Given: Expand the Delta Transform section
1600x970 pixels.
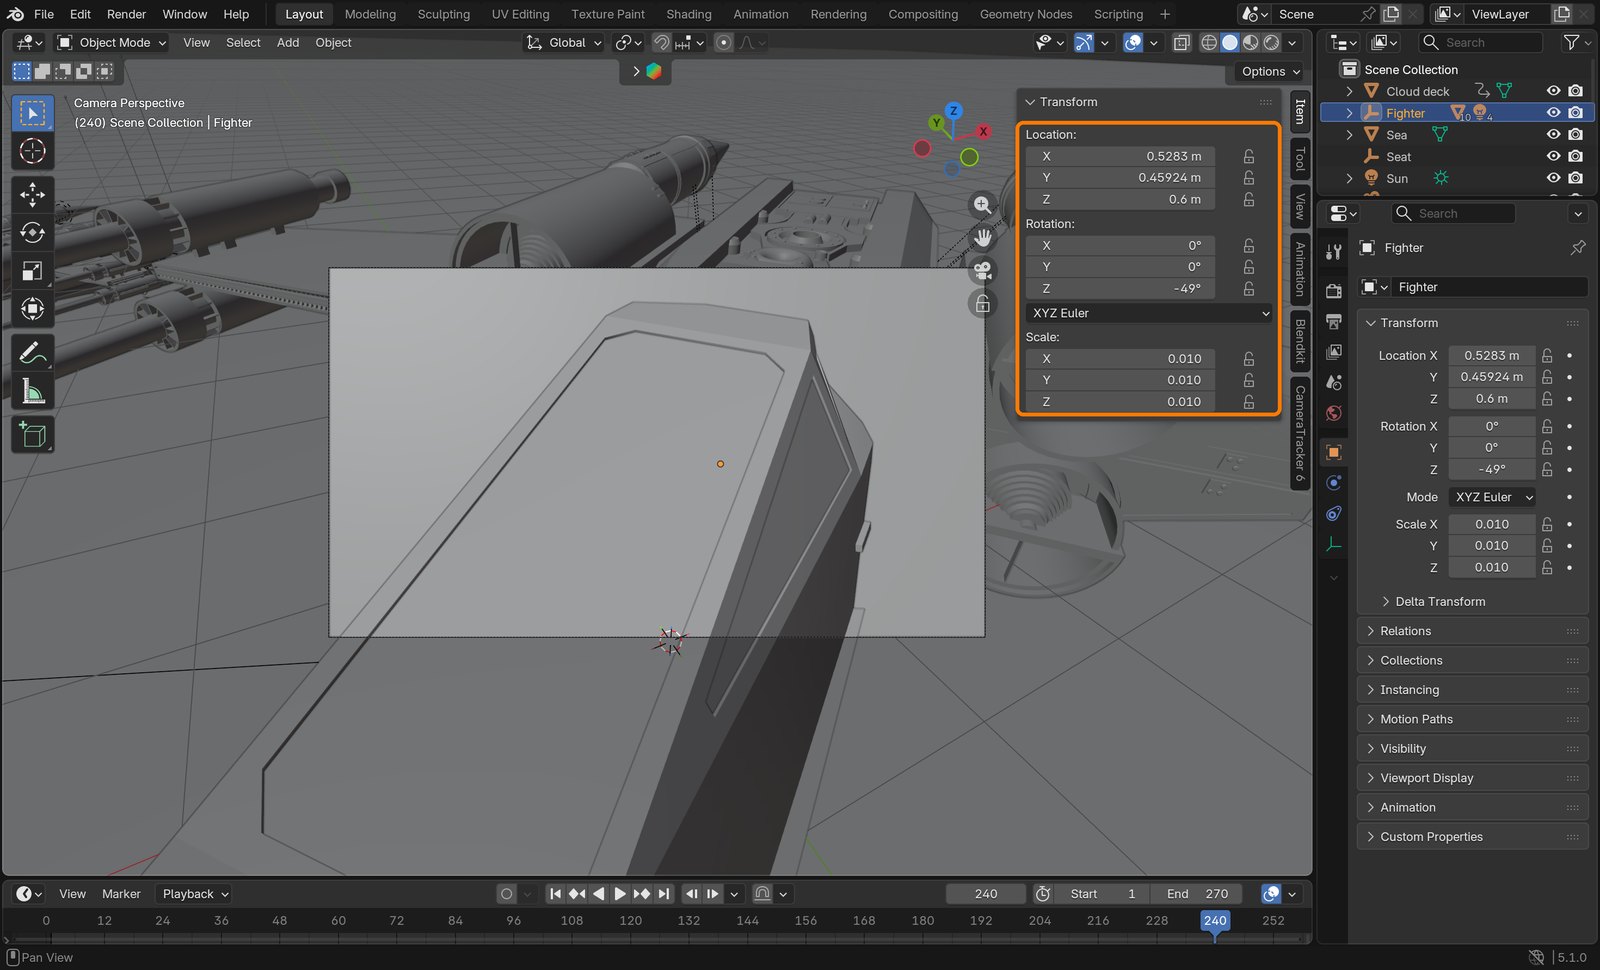Looking at the screenshot, I should (1440, 602).
